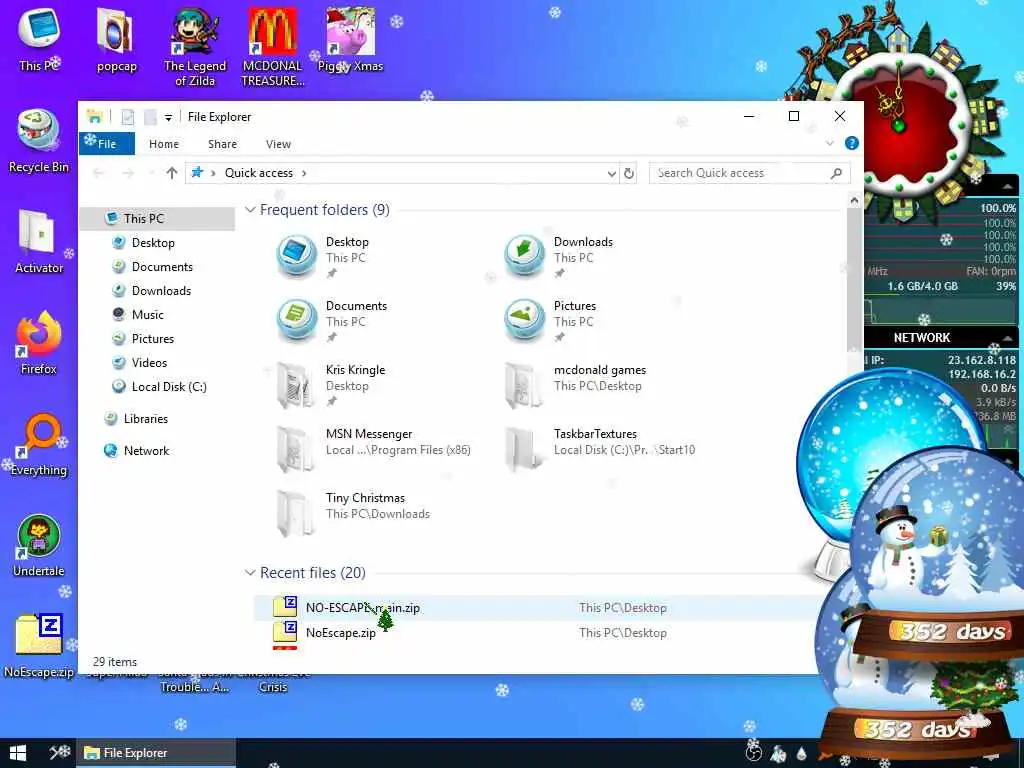This screenshot has height=768, width=1024.
Task: Click the Quick access address breadcrumb
Action: tap(259, 173)
